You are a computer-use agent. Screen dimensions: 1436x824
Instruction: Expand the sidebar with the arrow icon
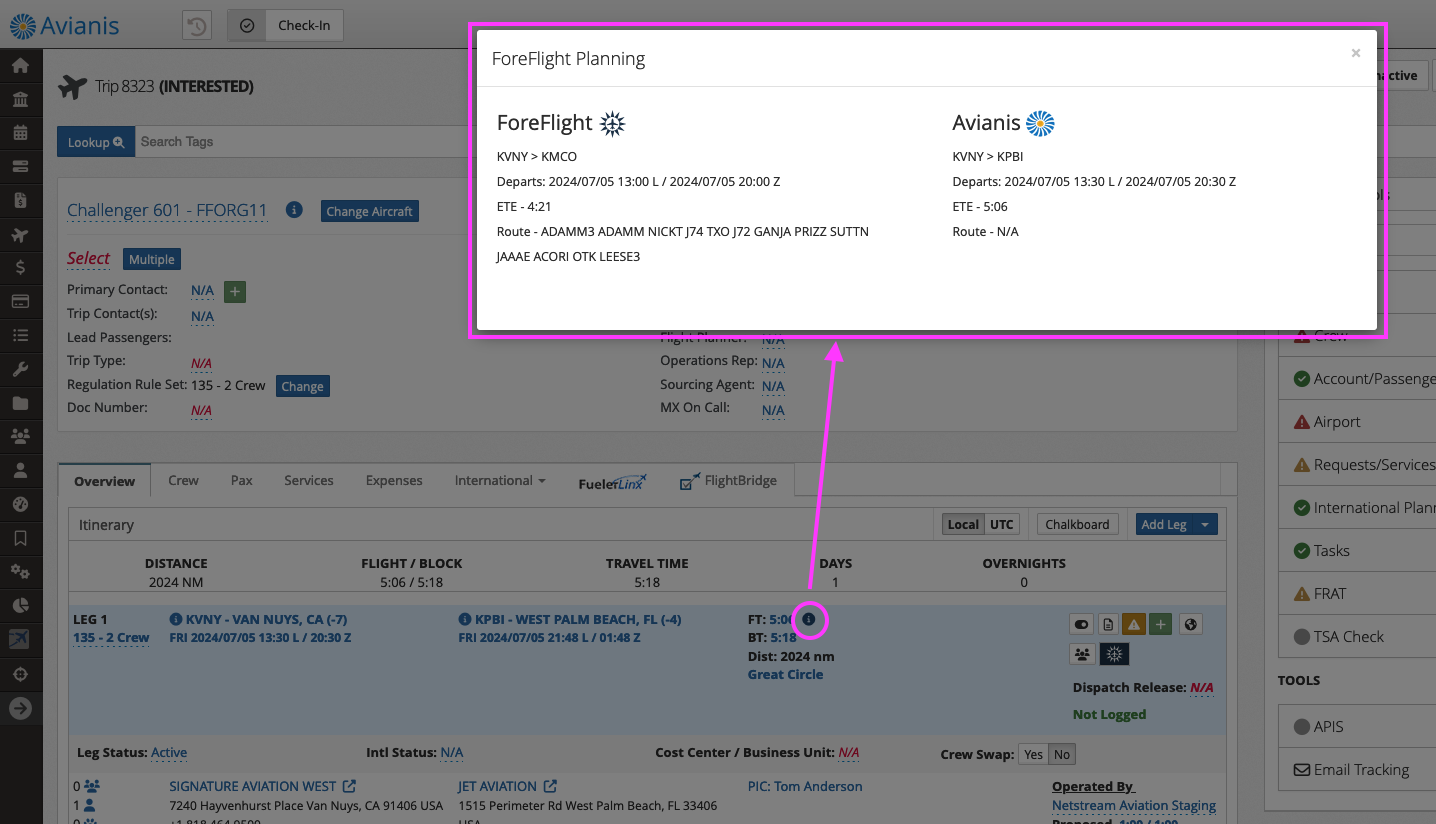[x=20, y=709]
